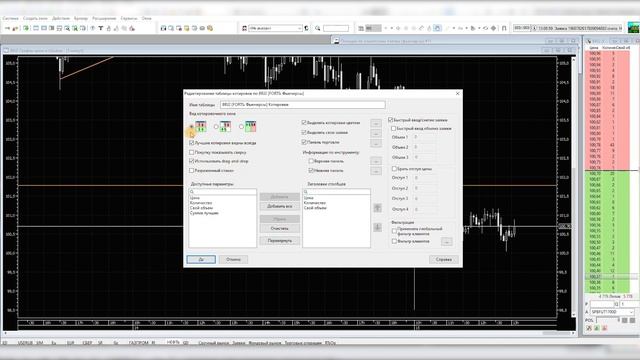This screenshot has height=360, width=640.
Task: Click the highlighted active icon in the chart toolbar
Action: click(x=437, y=28)
